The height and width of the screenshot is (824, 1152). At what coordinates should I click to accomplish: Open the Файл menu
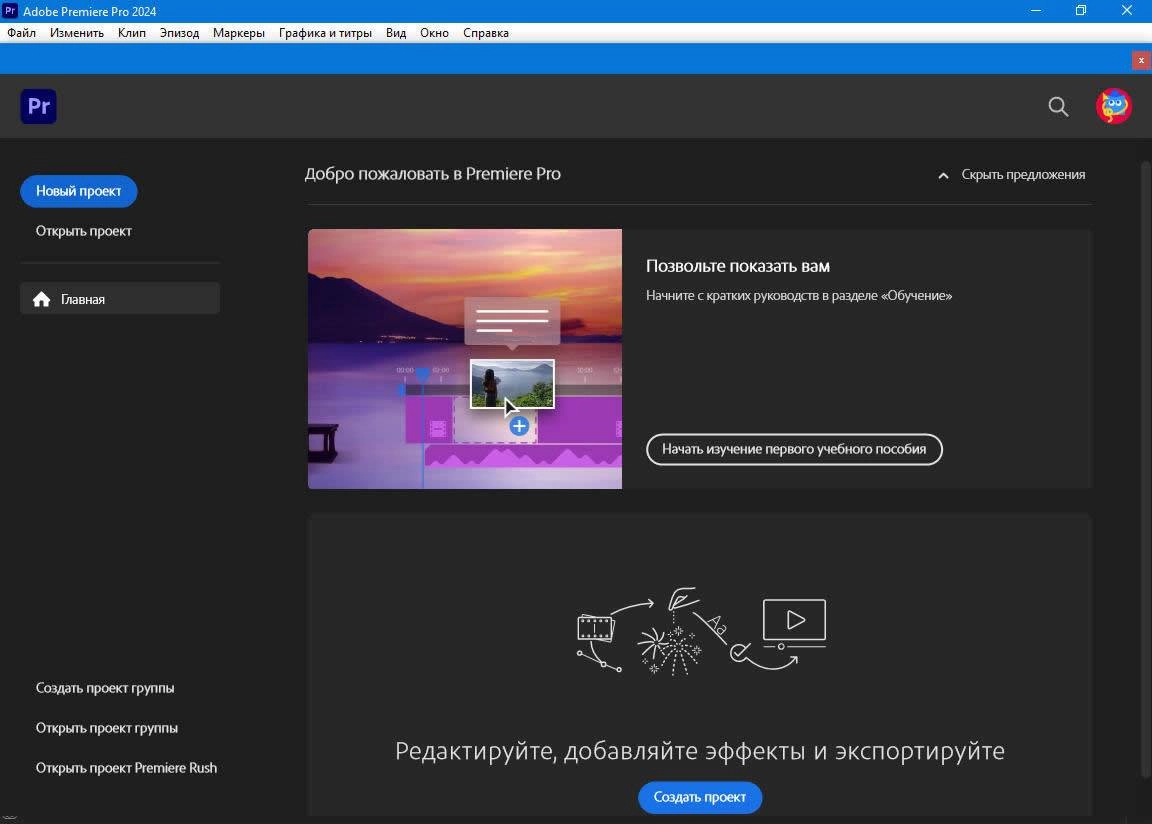[21, 33]
